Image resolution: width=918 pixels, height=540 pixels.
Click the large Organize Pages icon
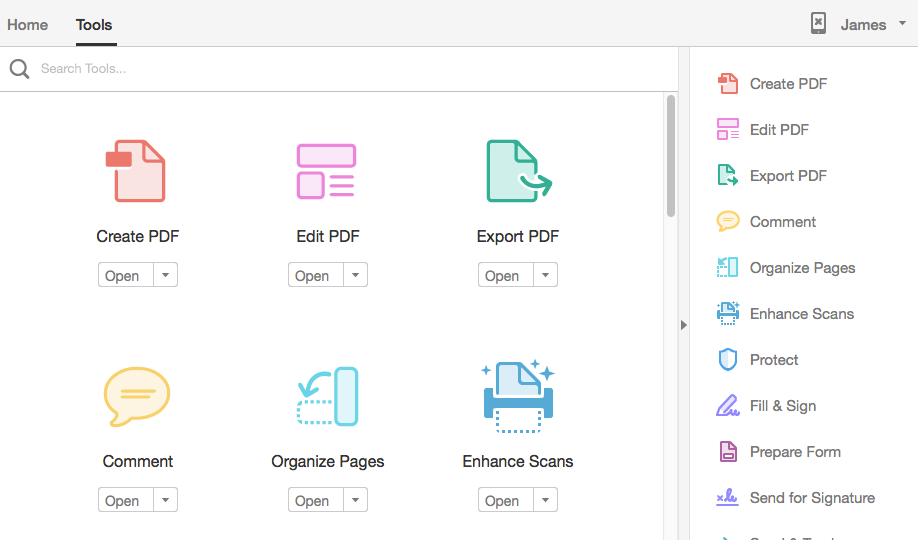(327, 397)
